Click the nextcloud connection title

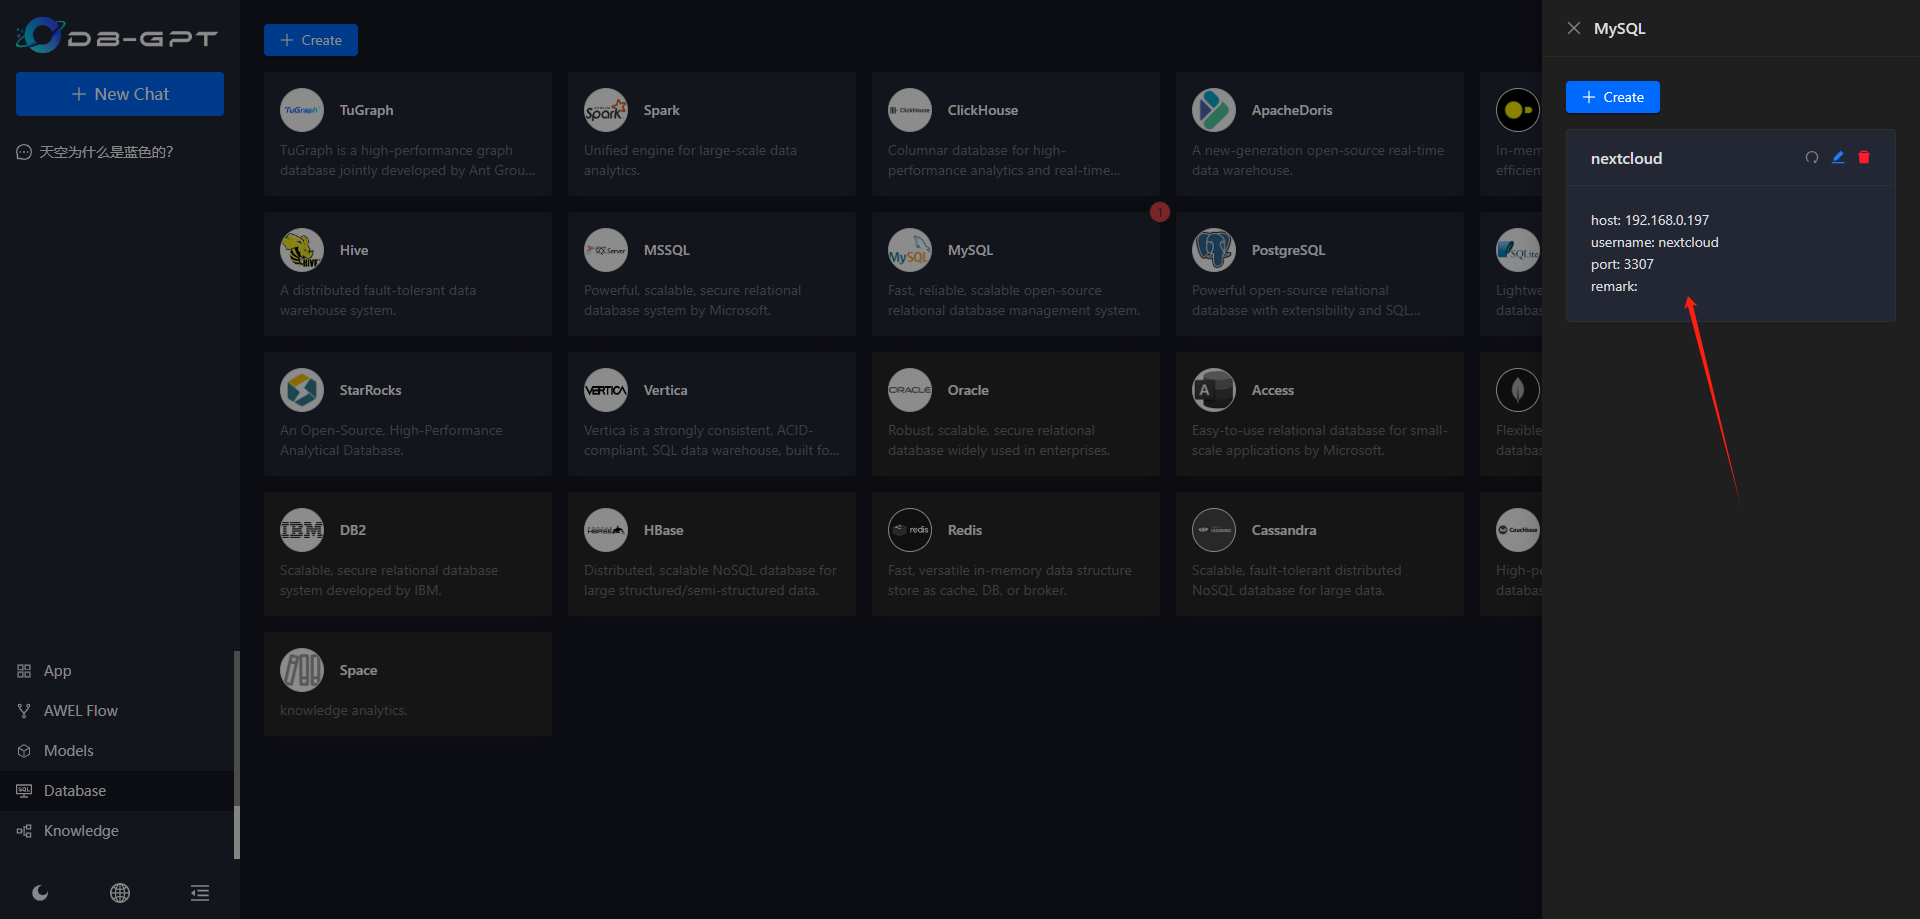[1626, 158]
